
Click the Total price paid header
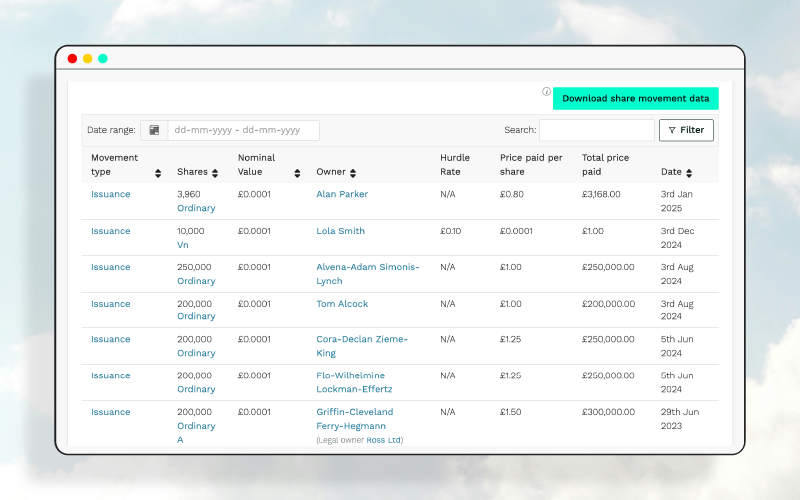click(605, 165)
